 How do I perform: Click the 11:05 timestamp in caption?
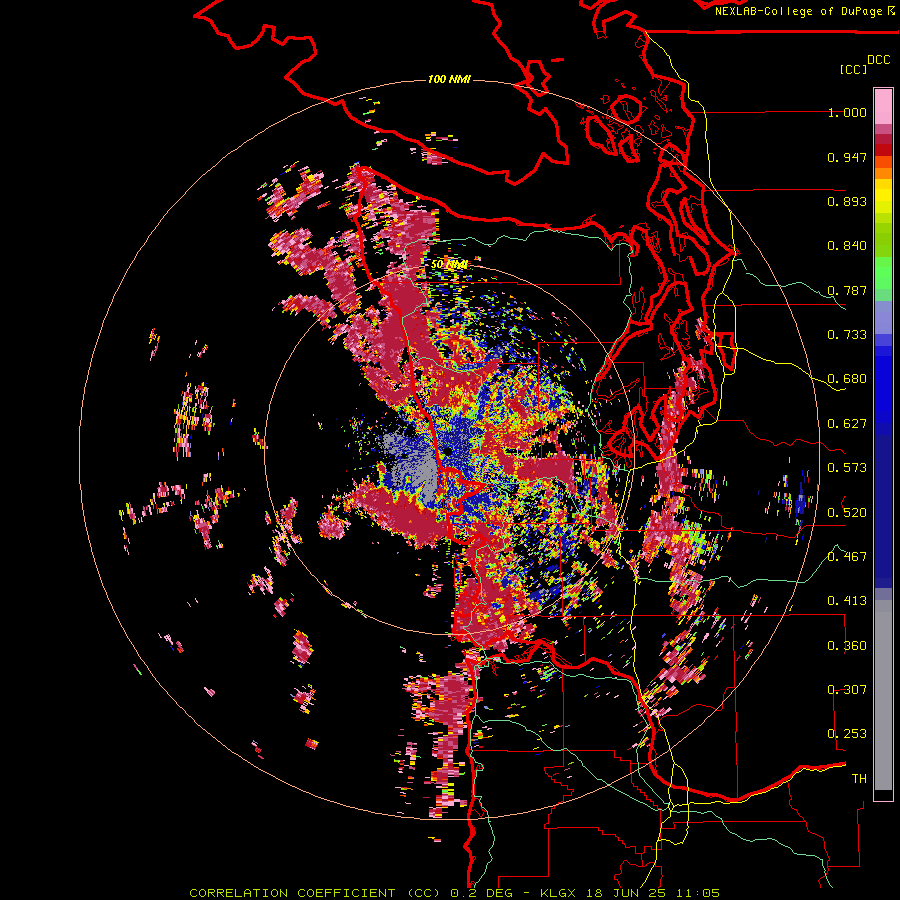(698, 893)
